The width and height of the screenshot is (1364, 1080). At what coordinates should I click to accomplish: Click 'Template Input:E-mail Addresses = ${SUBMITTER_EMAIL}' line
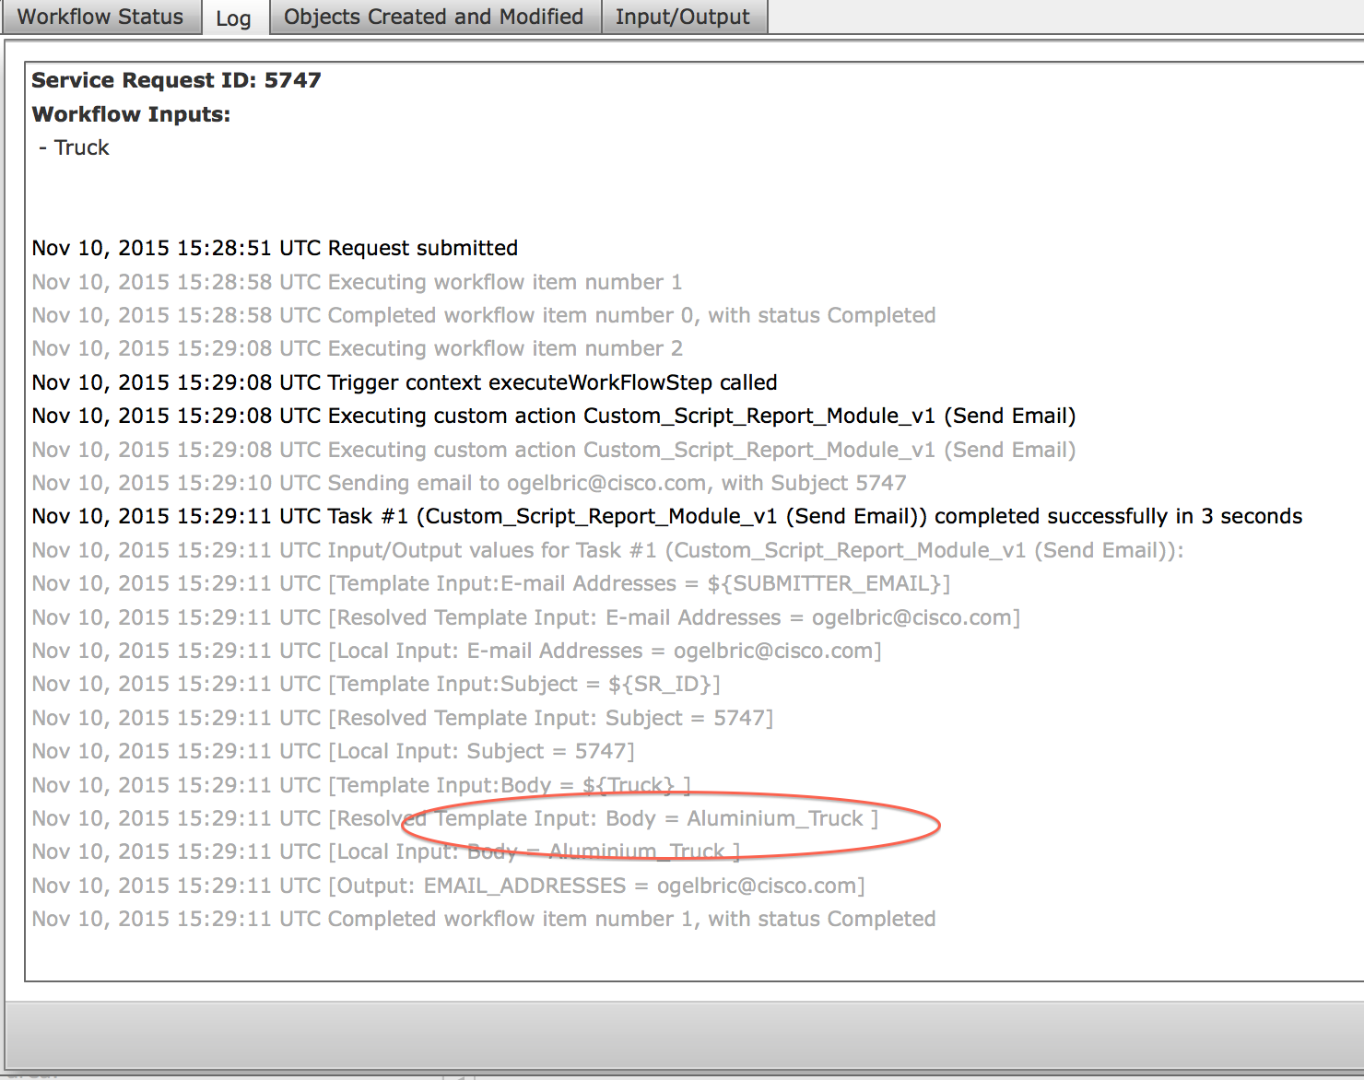491,583
